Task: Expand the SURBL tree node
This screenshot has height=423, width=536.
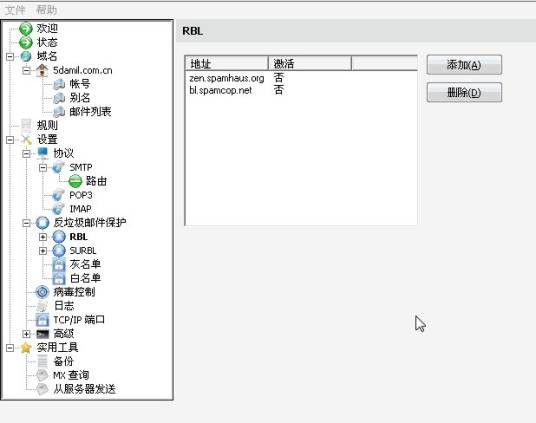Action: point(43,251)
